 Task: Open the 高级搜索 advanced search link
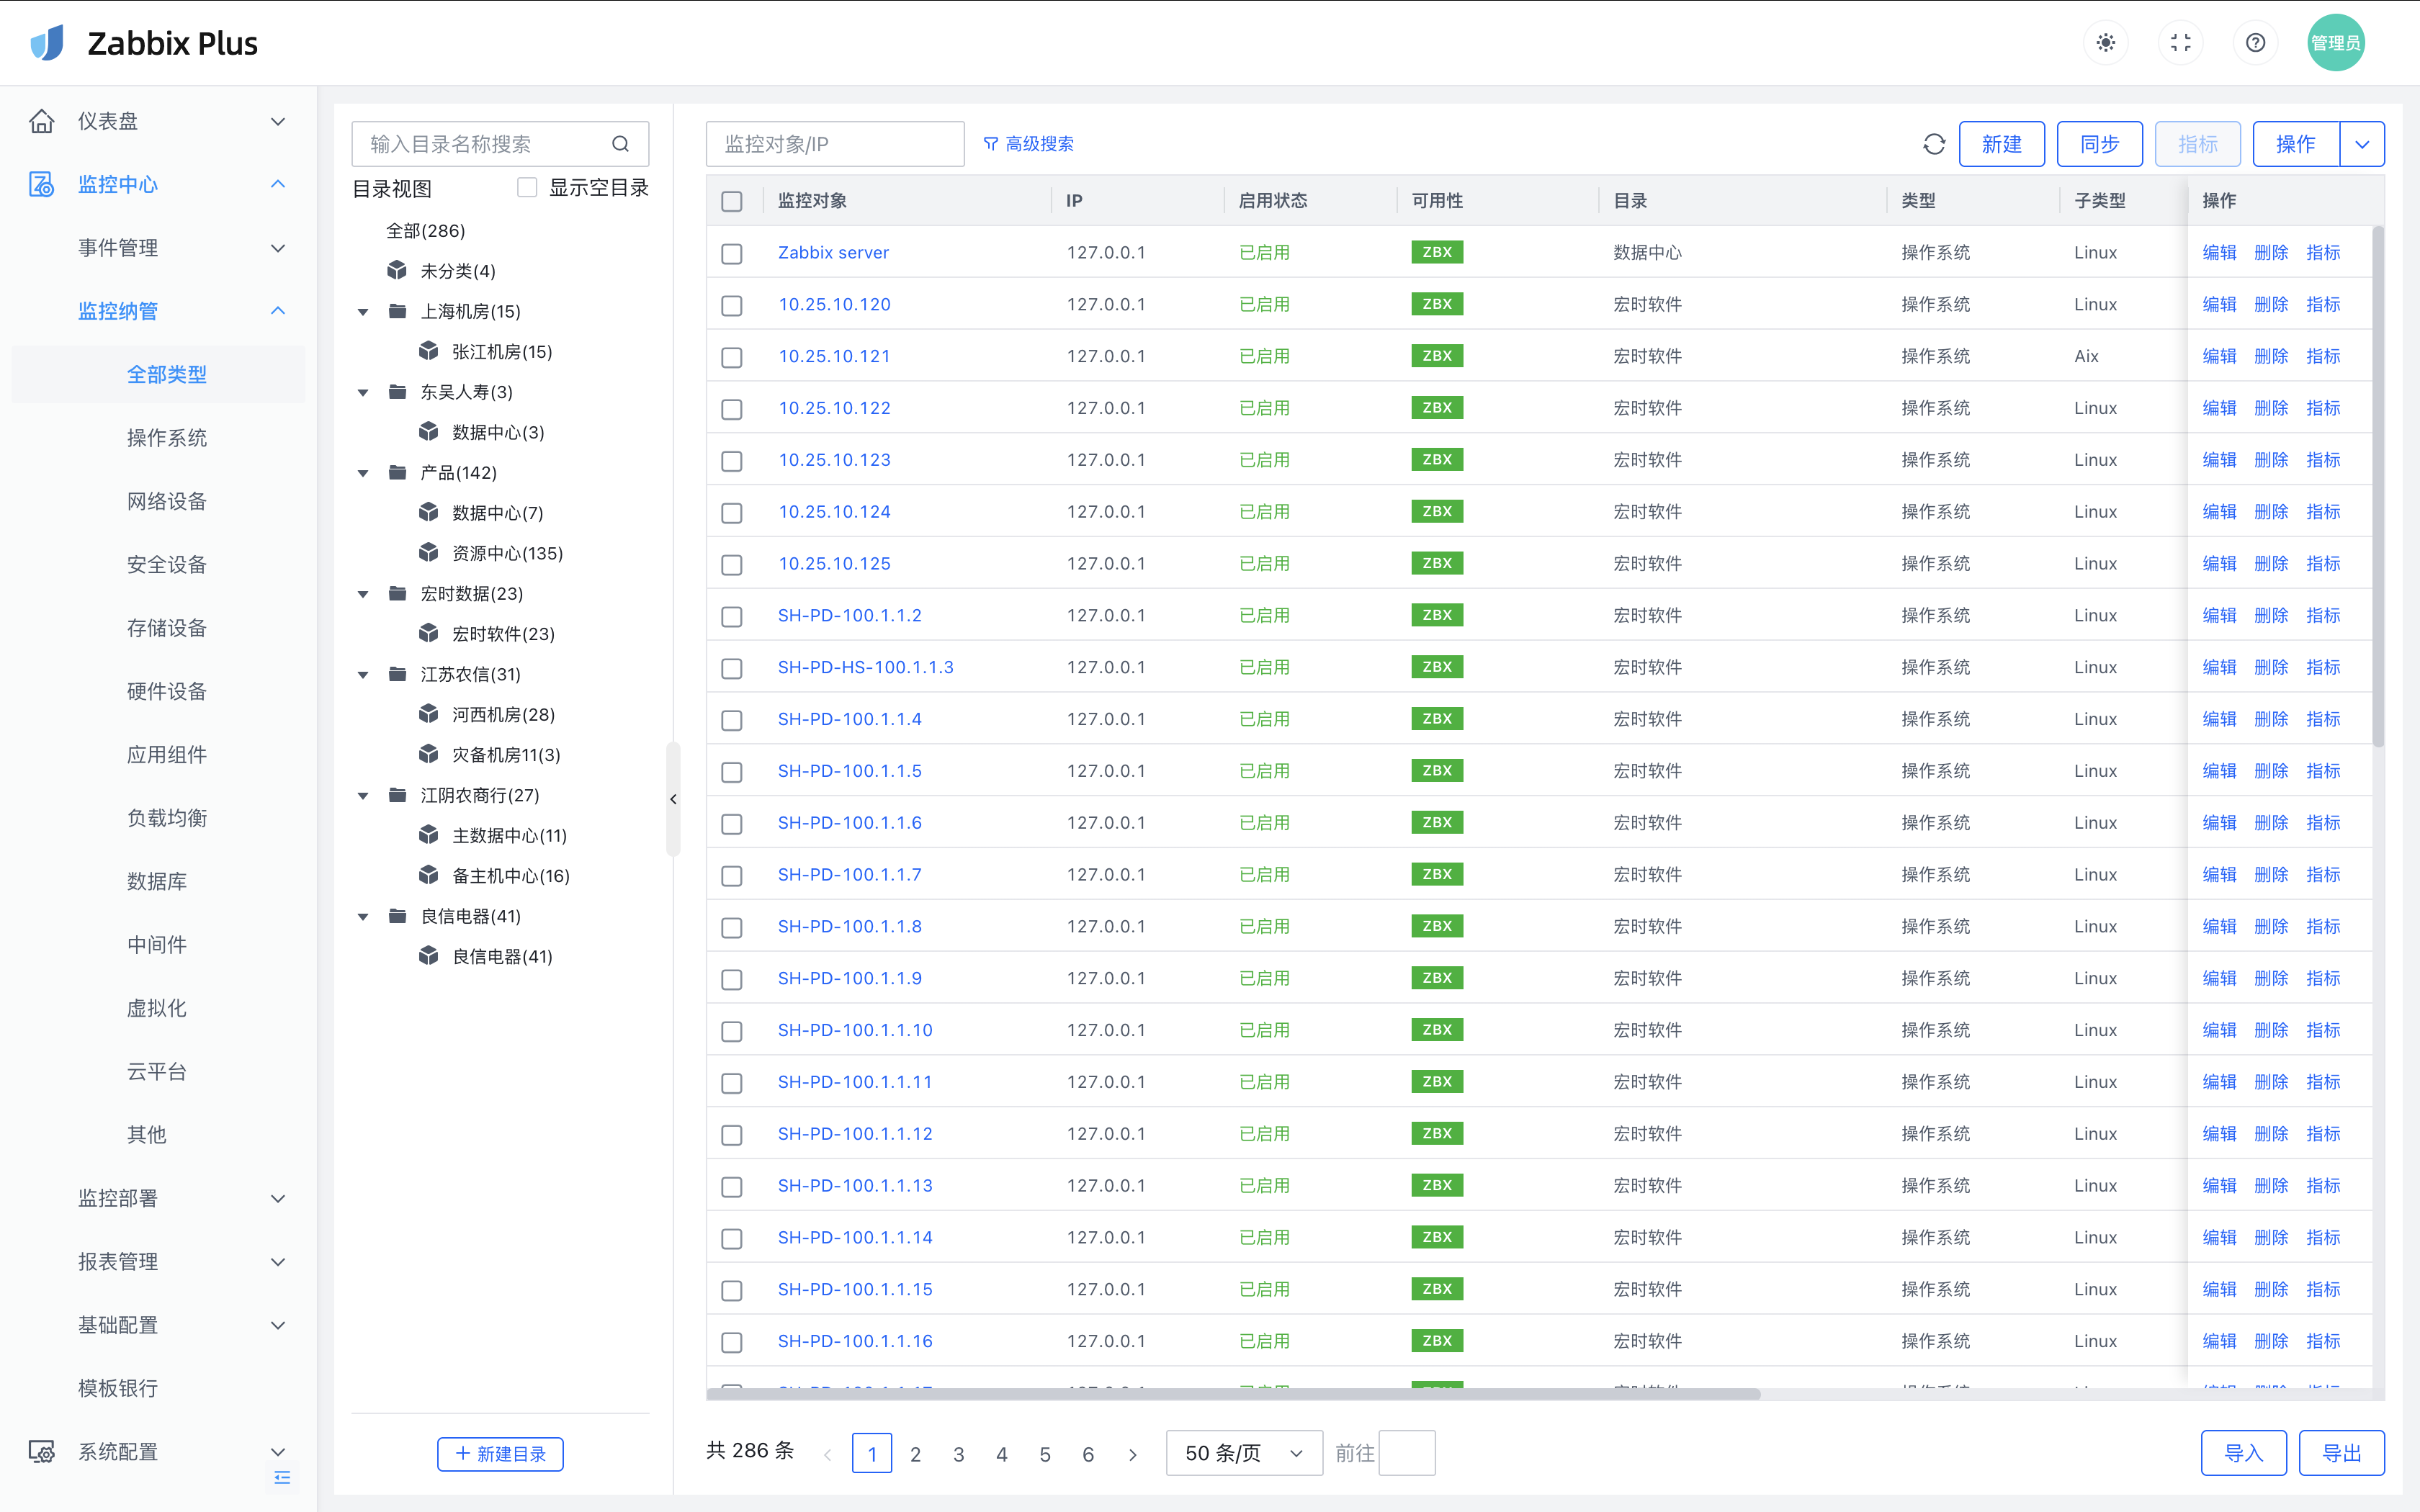coord(1029,144)
